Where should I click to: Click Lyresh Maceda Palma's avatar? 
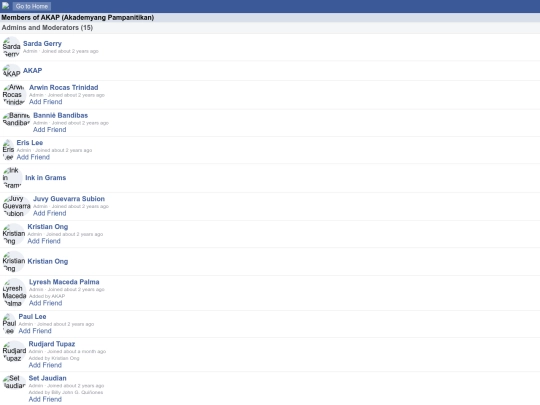[14, 293]
